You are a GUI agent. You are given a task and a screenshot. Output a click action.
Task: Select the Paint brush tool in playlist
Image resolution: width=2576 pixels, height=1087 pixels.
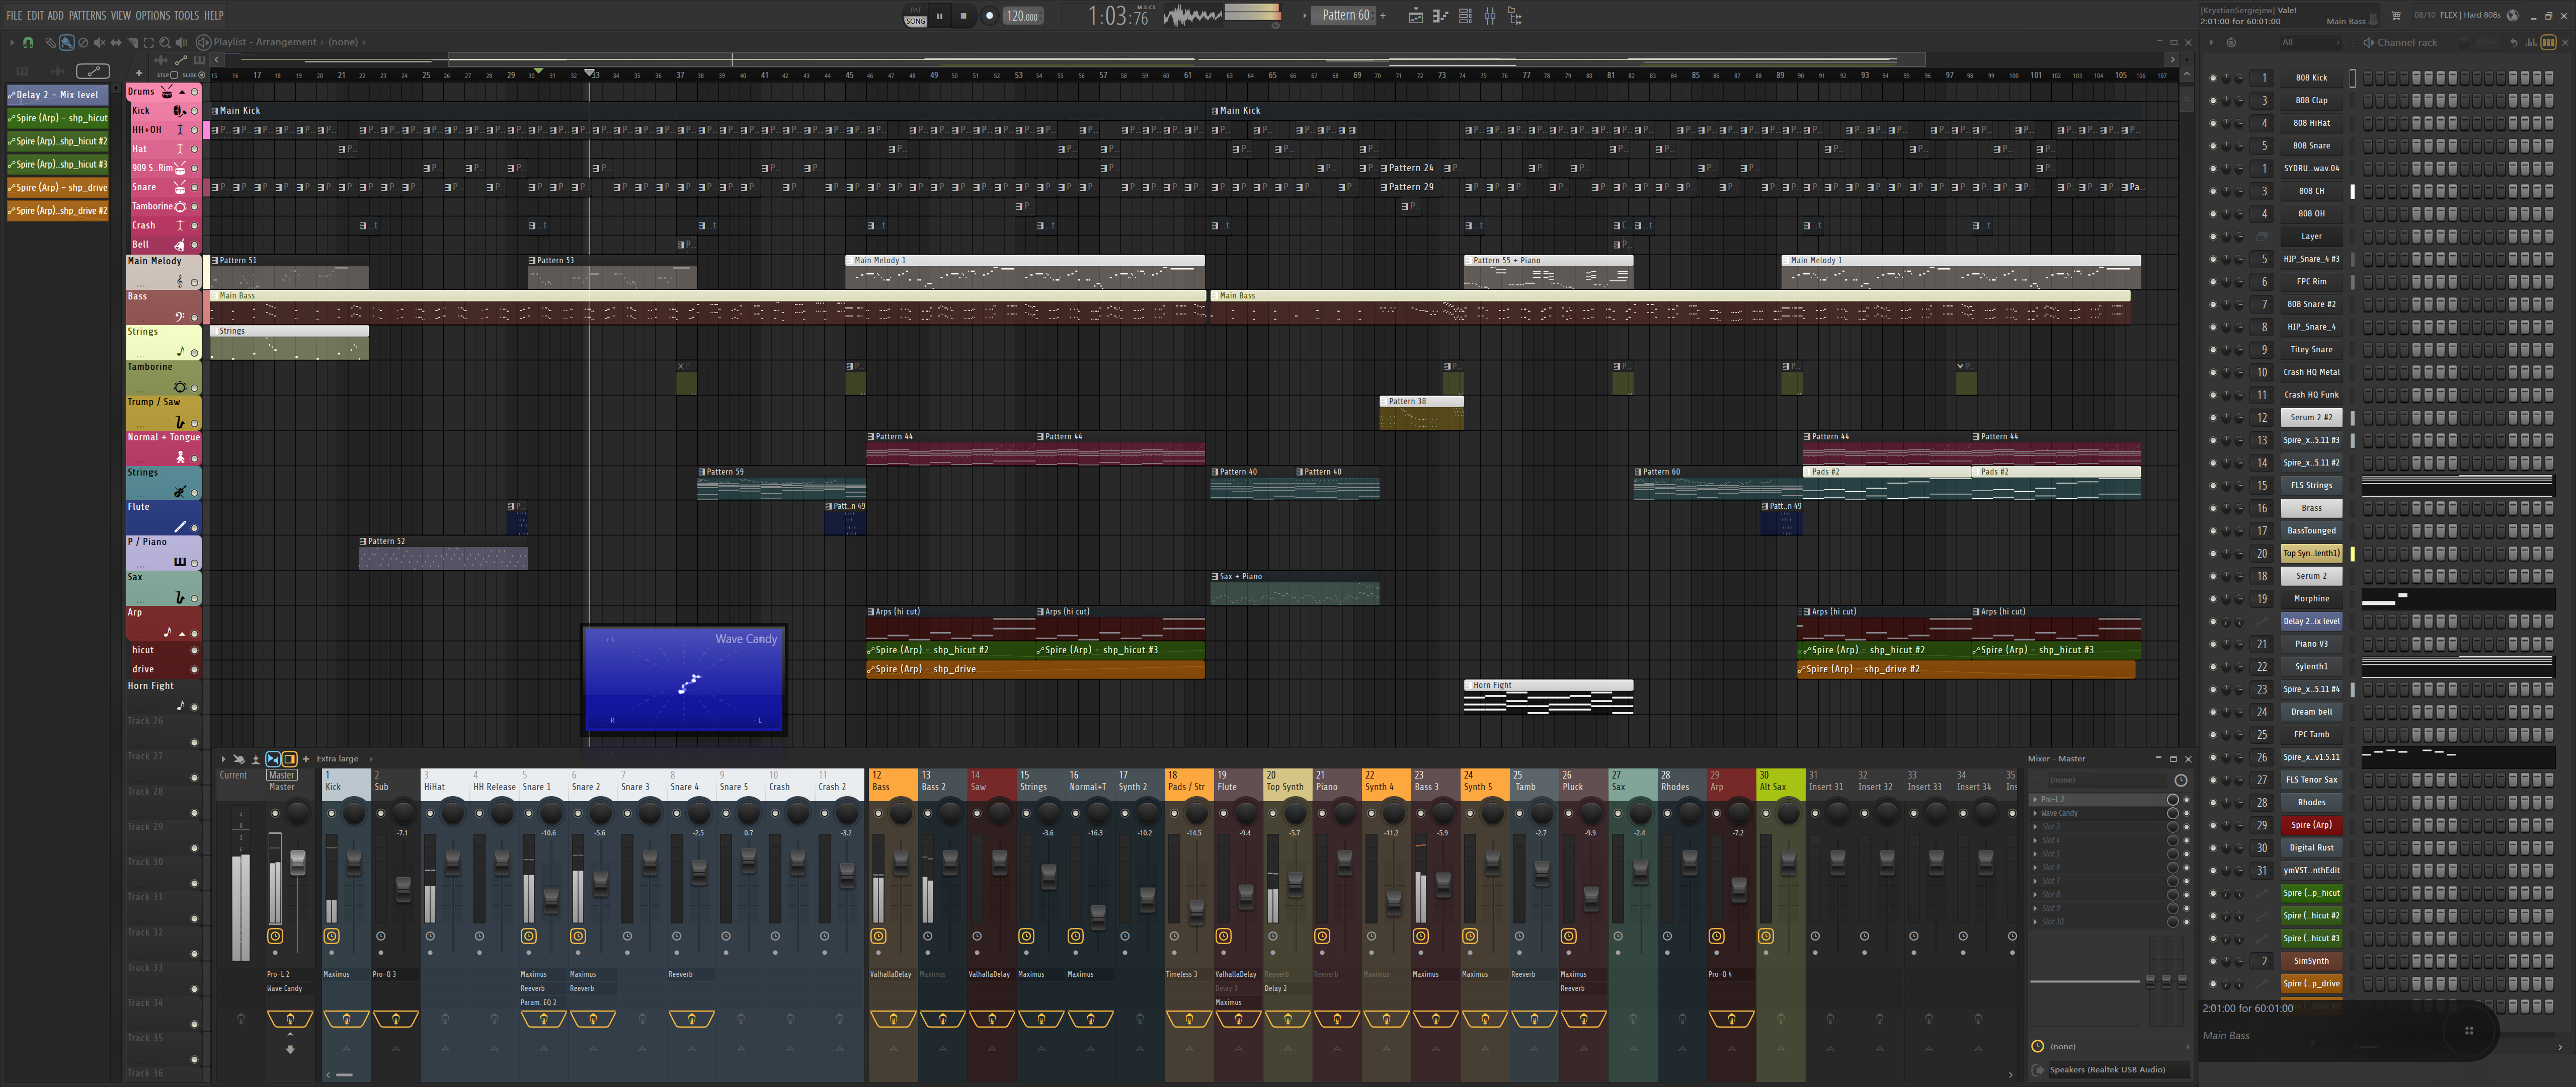point(67,43)
